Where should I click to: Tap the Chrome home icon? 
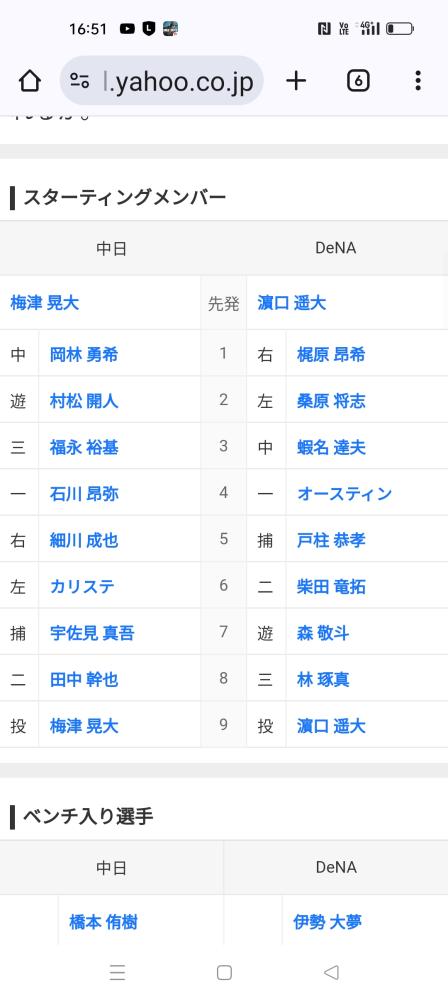coord(29,81)
